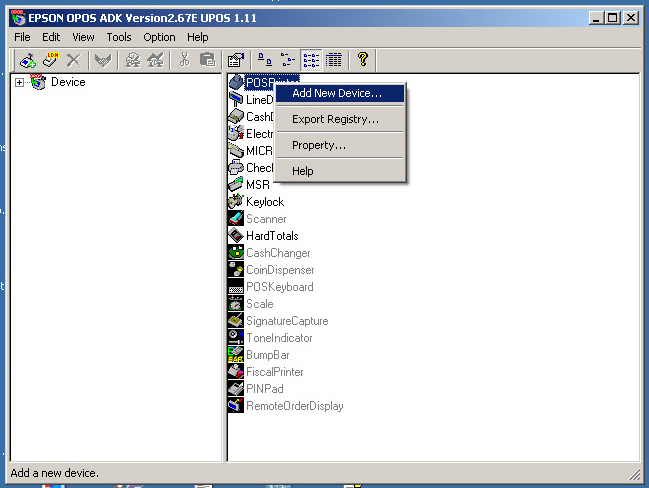Select the POSPrinter device icon
Screen dimensions: 649x488
click(x=236, y=82)
